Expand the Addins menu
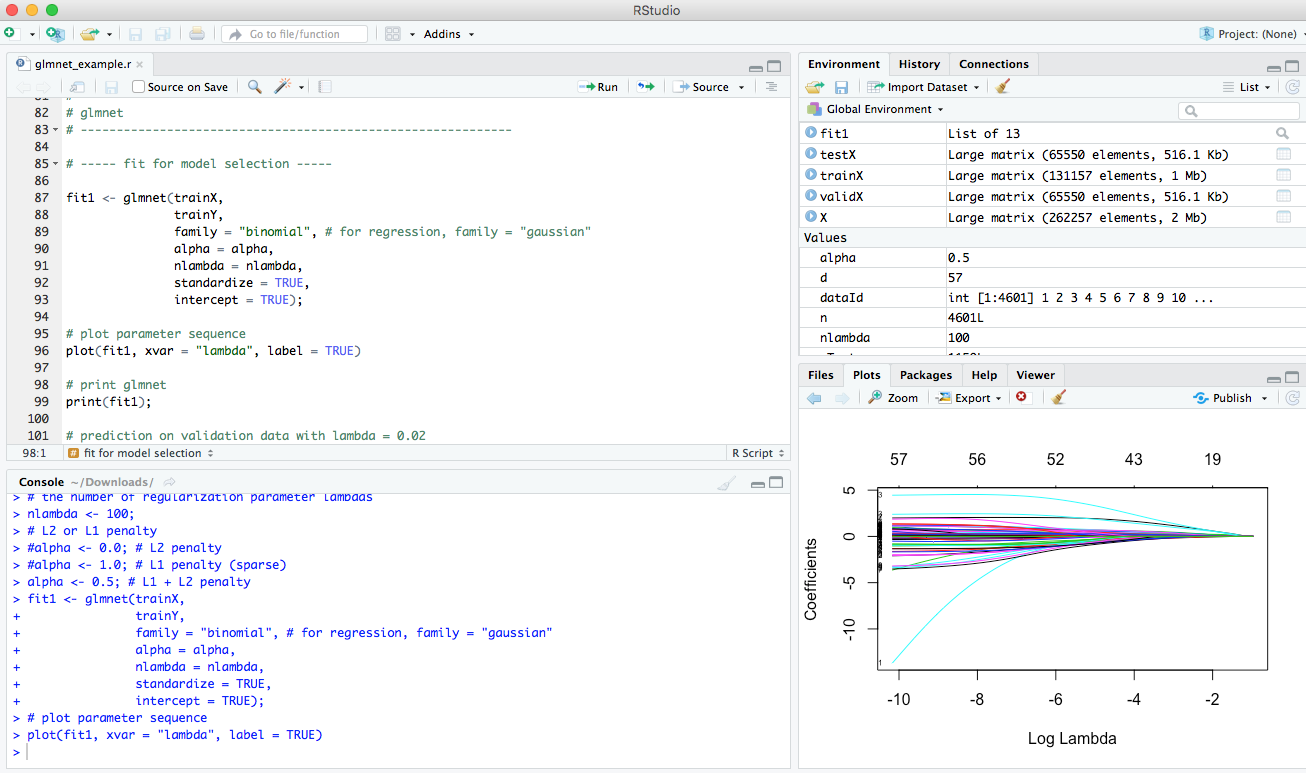 pyautogui.click(x=449, y=34)
